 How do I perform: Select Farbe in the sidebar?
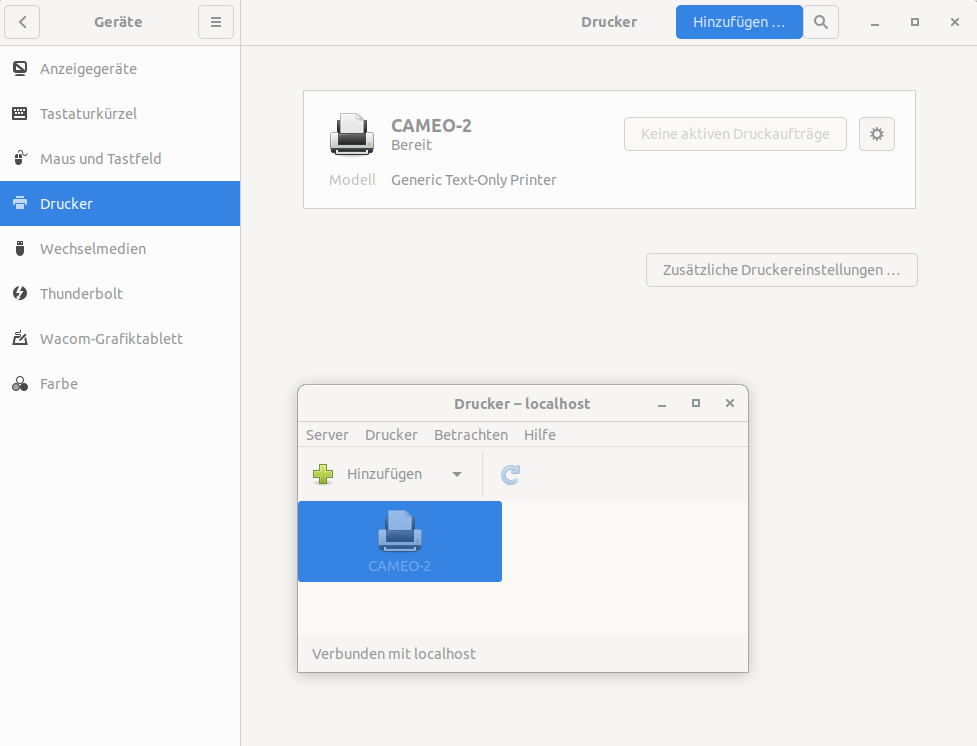coord(58,384)
